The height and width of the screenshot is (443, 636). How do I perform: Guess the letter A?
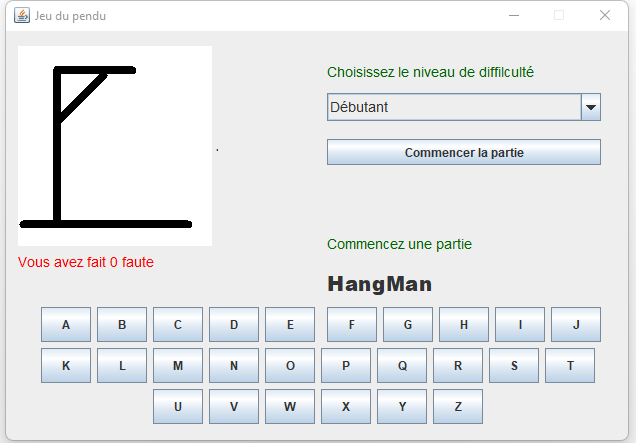pos(66,325)
